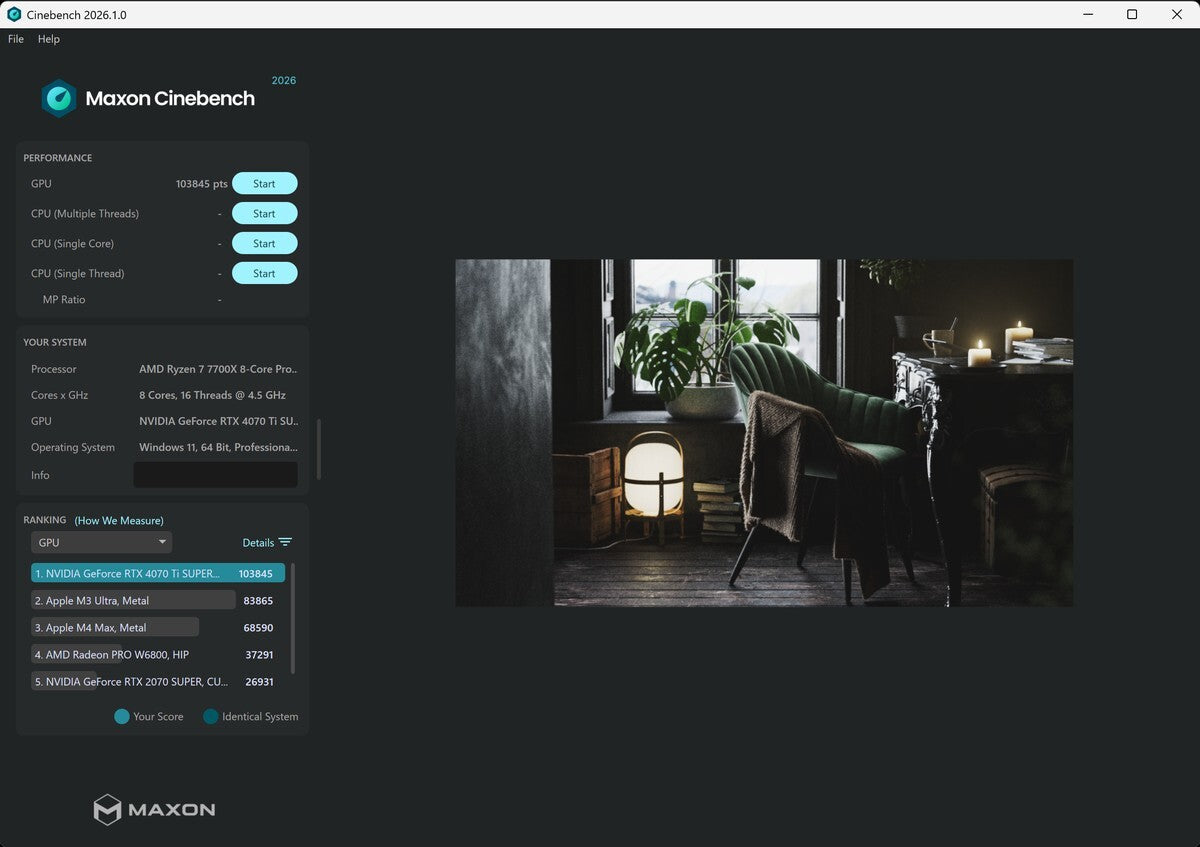Click the 8 Cores, 16 Threads value
The image size is (1200, 847).
212,395
